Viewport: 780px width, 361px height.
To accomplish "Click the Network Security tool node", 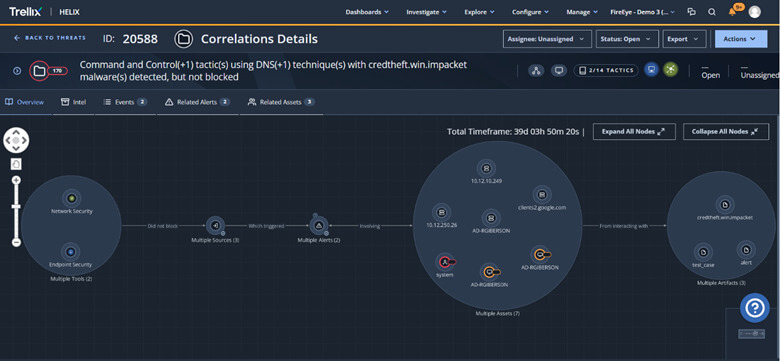I will 72,198.
